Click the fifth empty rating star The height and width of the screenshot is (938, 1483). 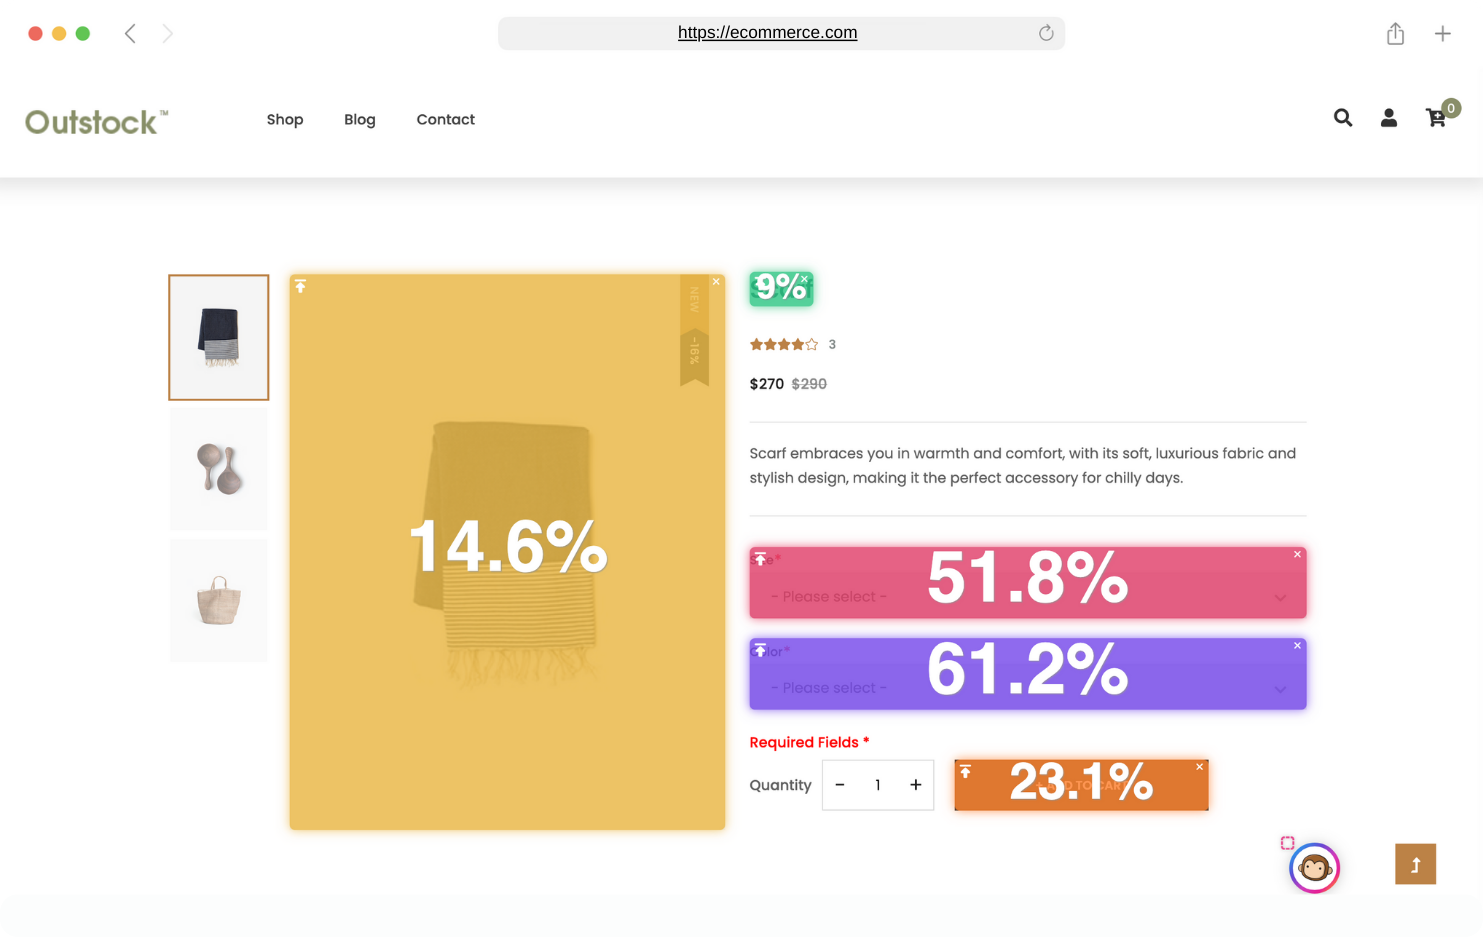point(811,343)
